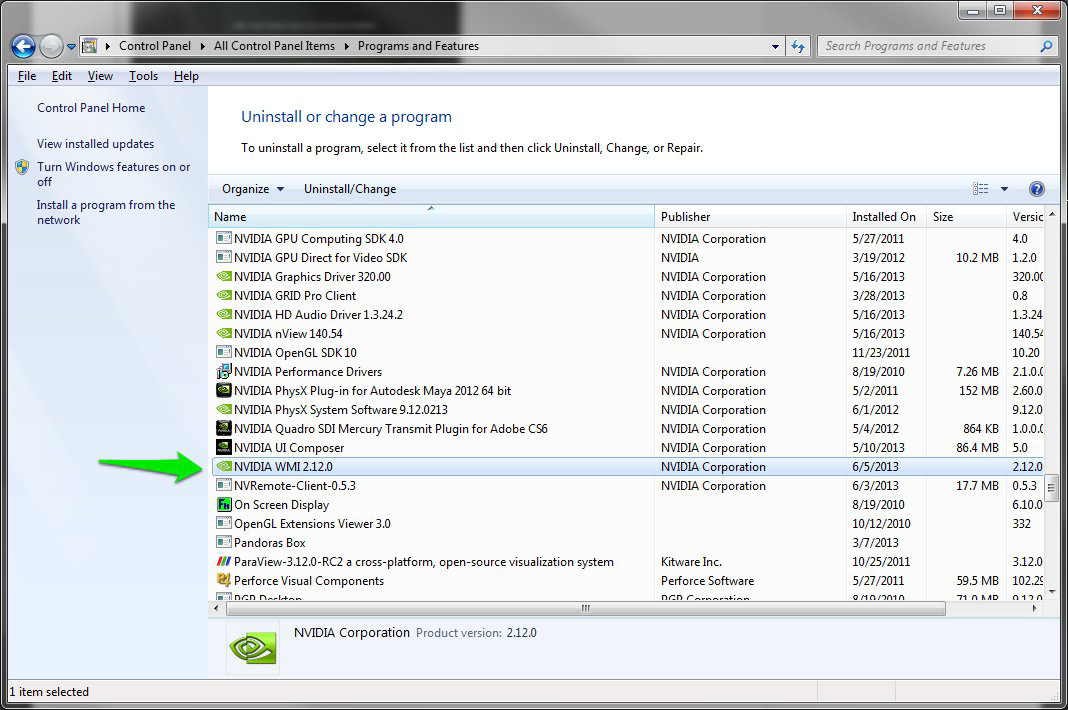
Task: Click the NVIDIA HD Audio Driver icon
Action: coord(223,315)
